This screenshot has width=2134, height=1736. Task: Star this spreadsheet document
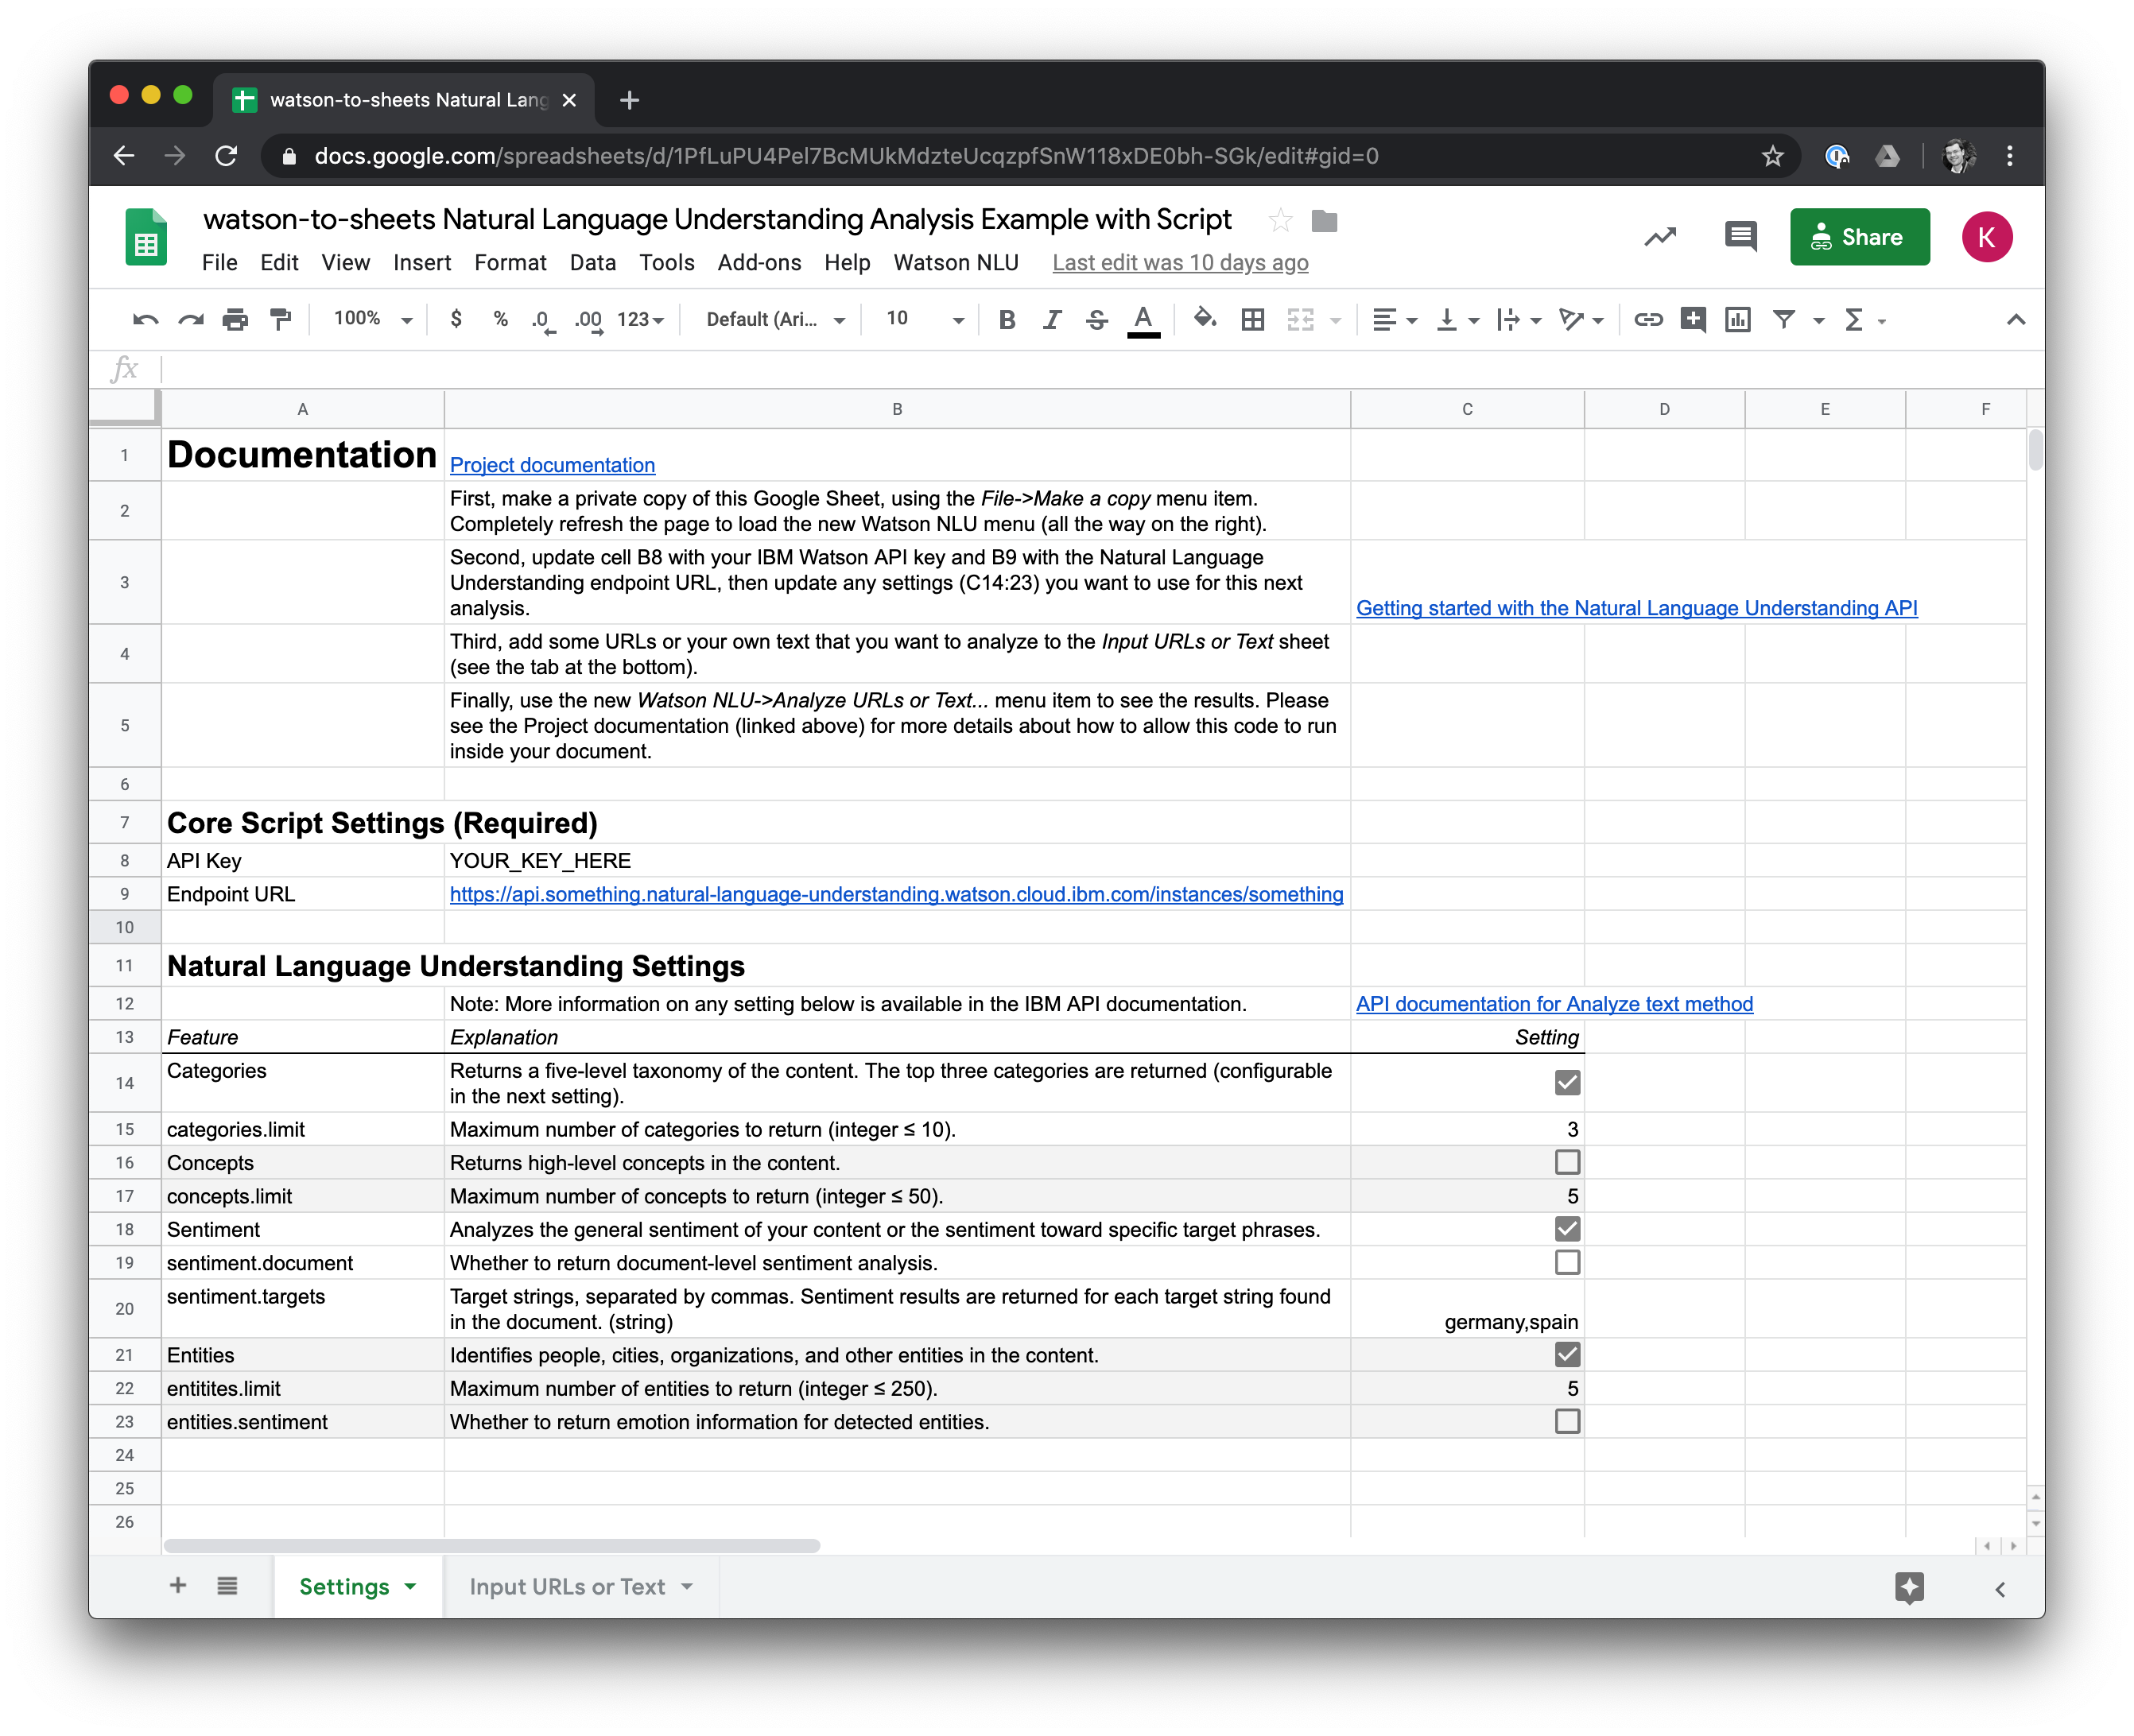[1280, 220]
